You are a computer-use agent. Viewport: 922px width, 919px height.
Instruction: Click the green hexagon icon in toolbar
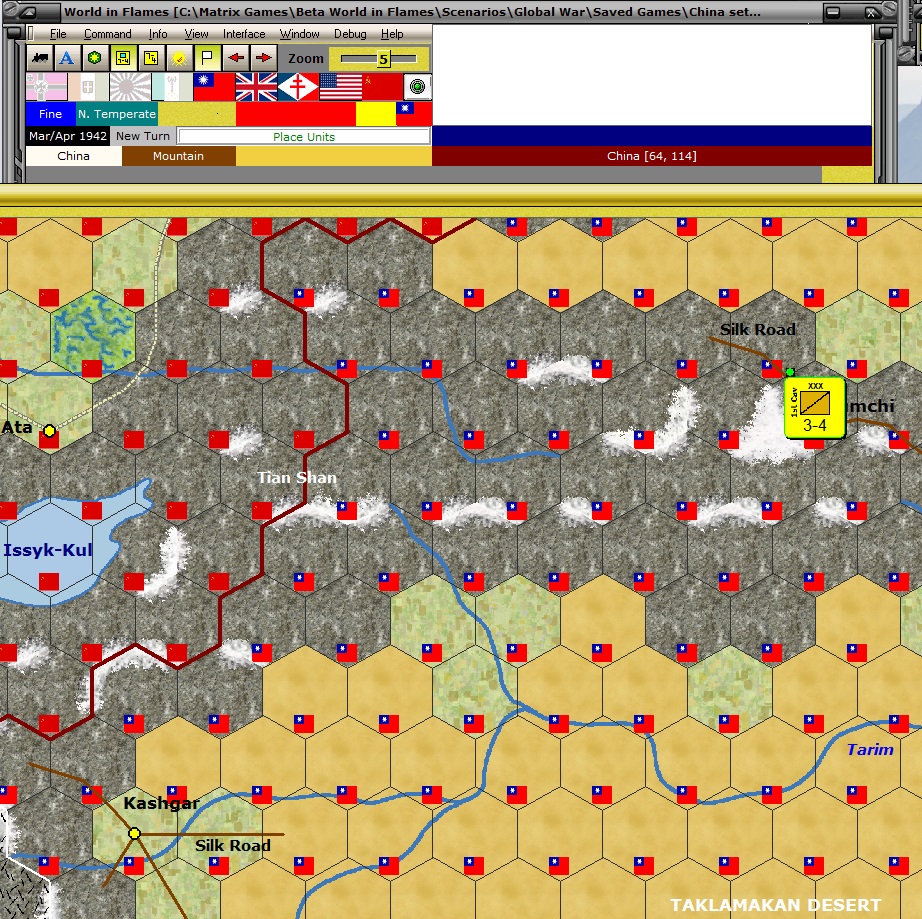(x=95, y=58)
